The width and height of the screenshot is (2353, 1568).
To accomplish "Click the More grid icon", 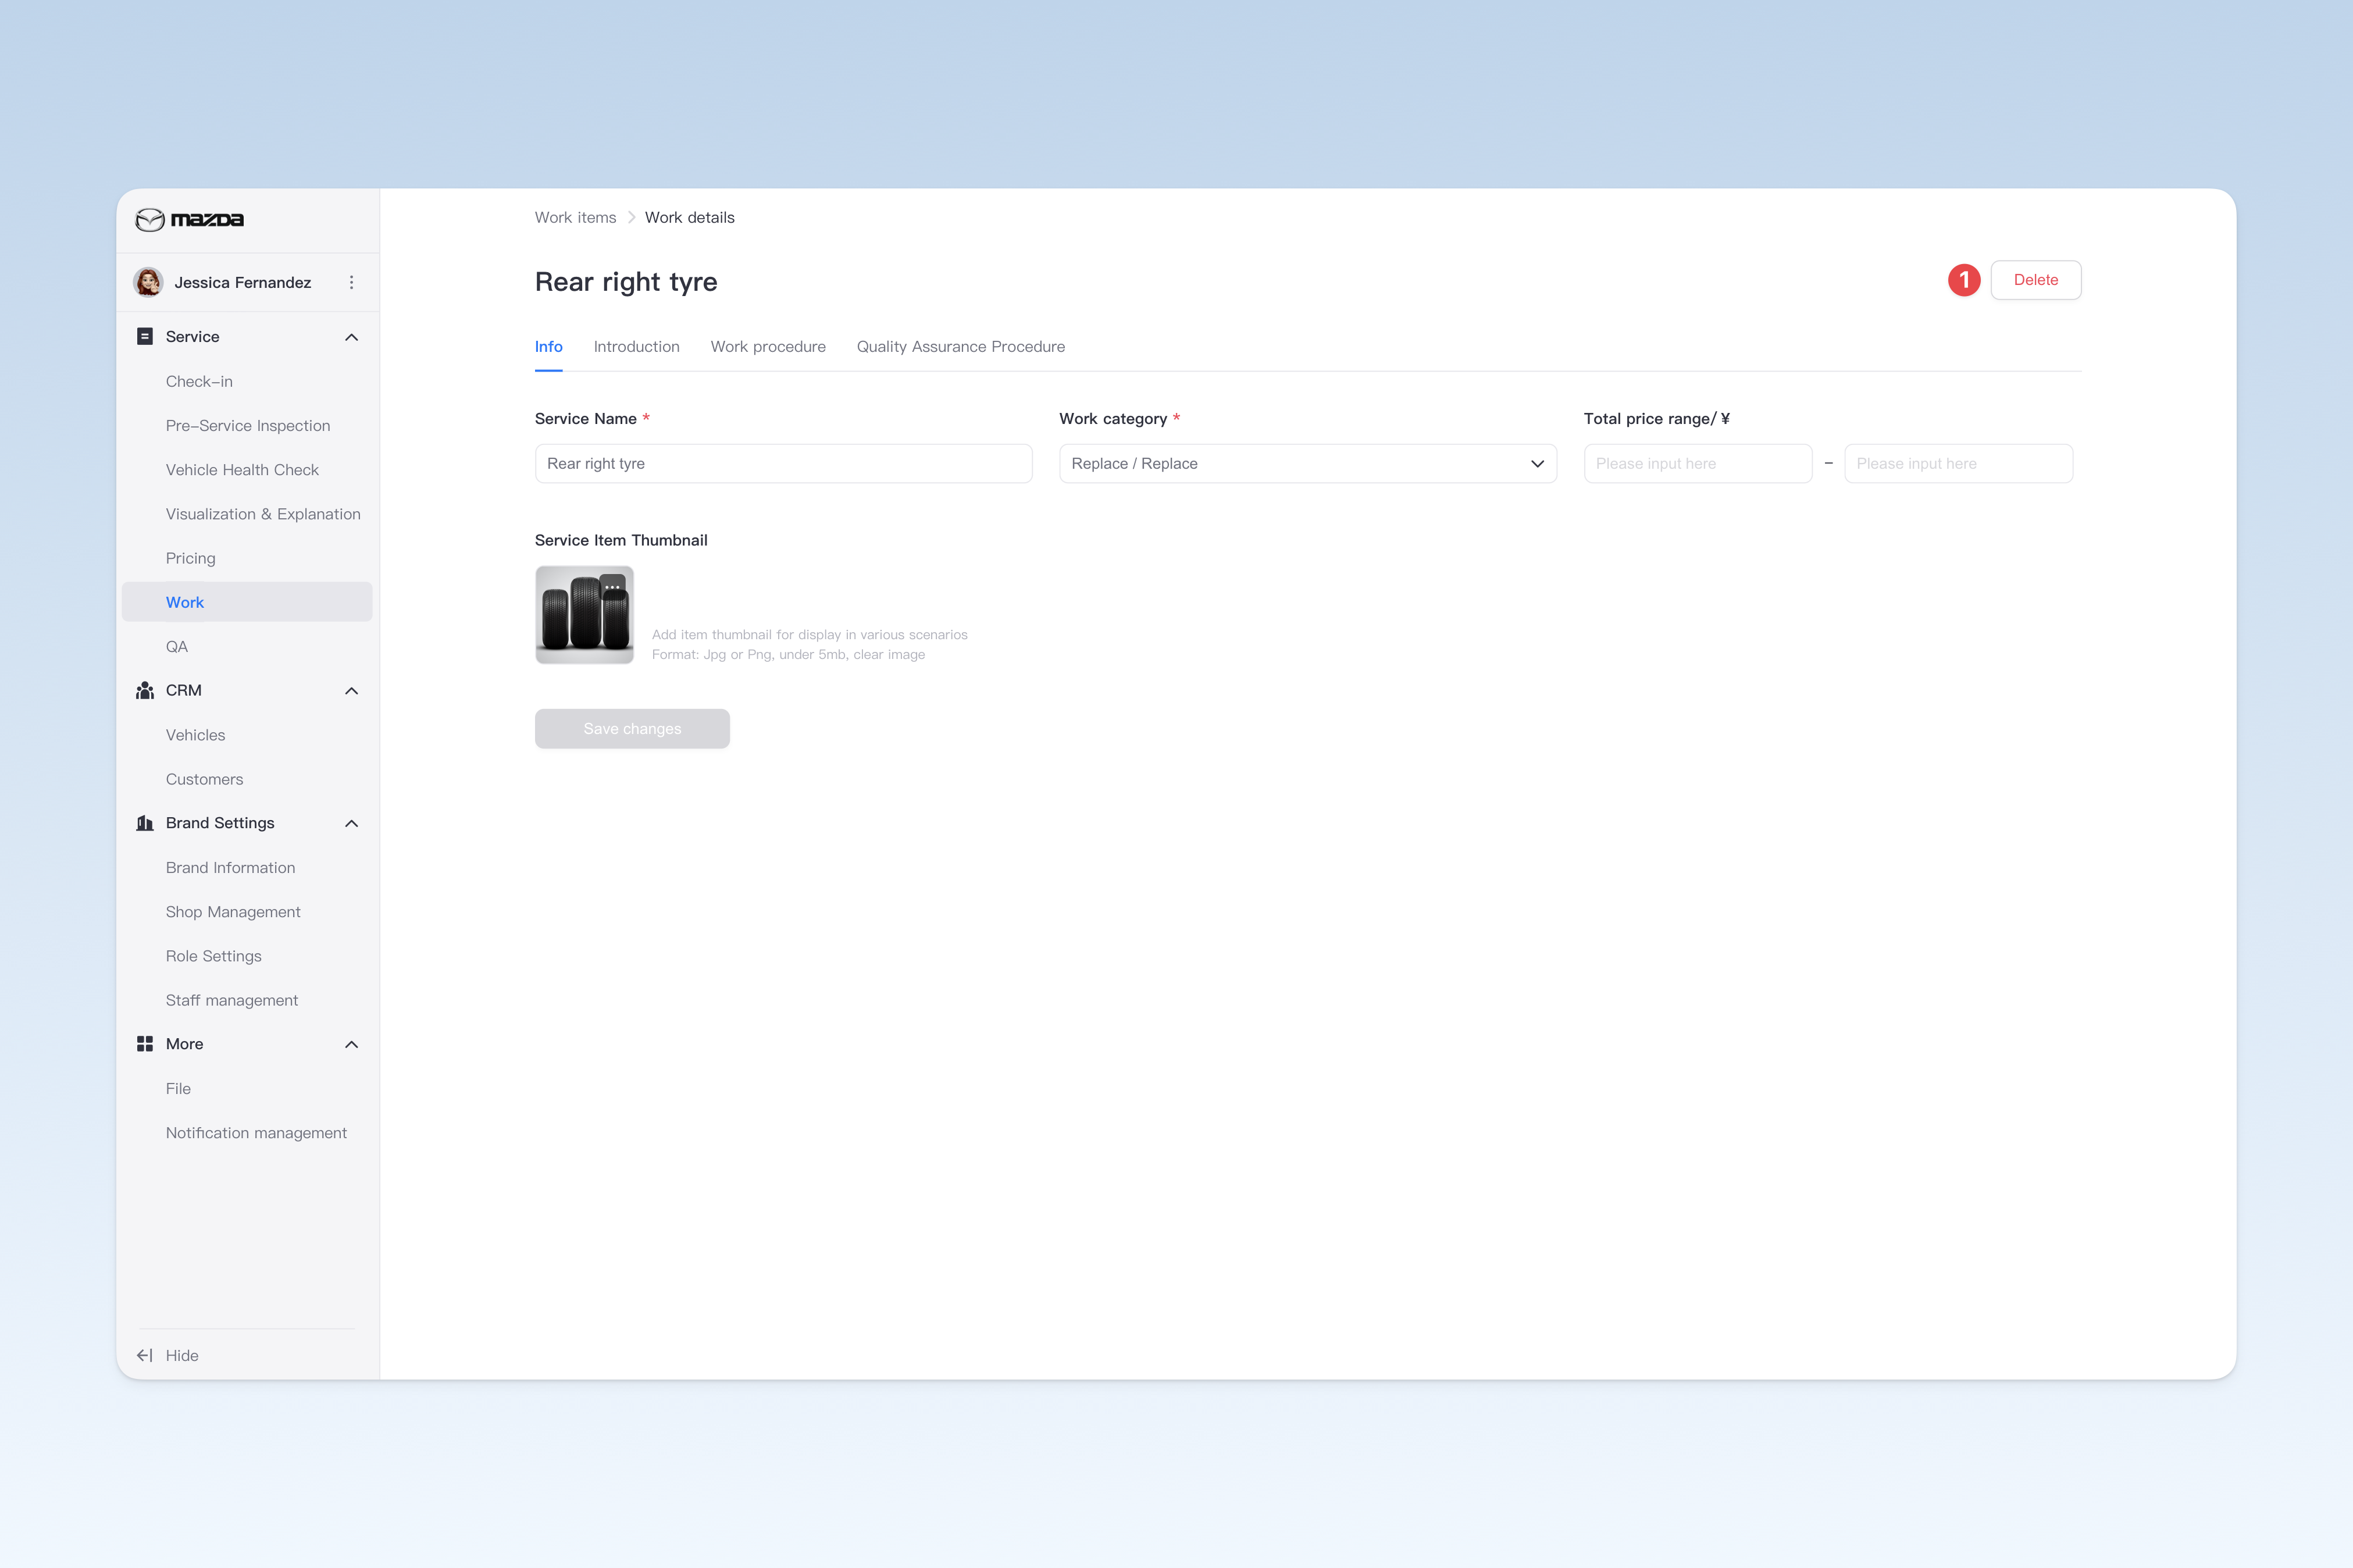I will tap(145, 1044).
